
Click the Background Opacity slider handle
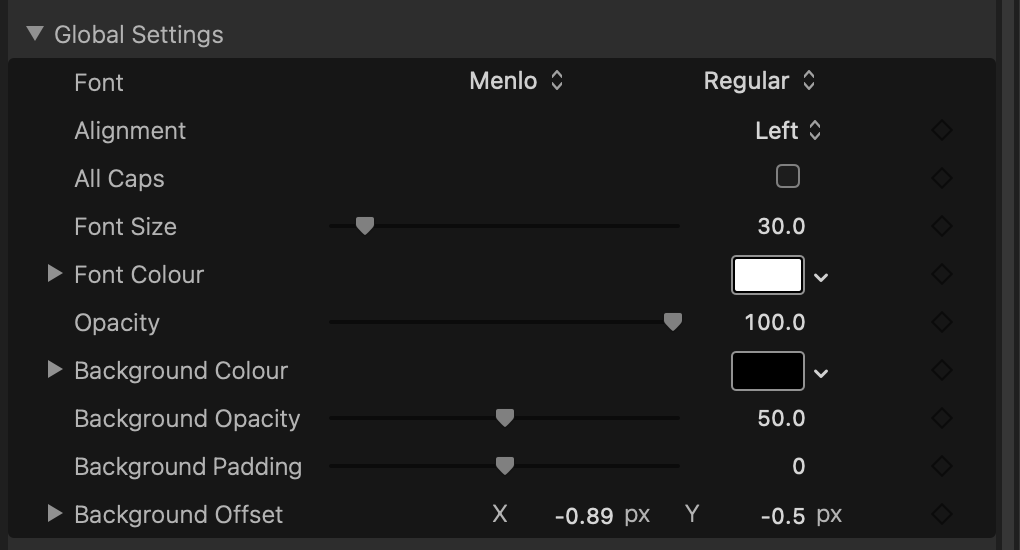coord(505,417)
